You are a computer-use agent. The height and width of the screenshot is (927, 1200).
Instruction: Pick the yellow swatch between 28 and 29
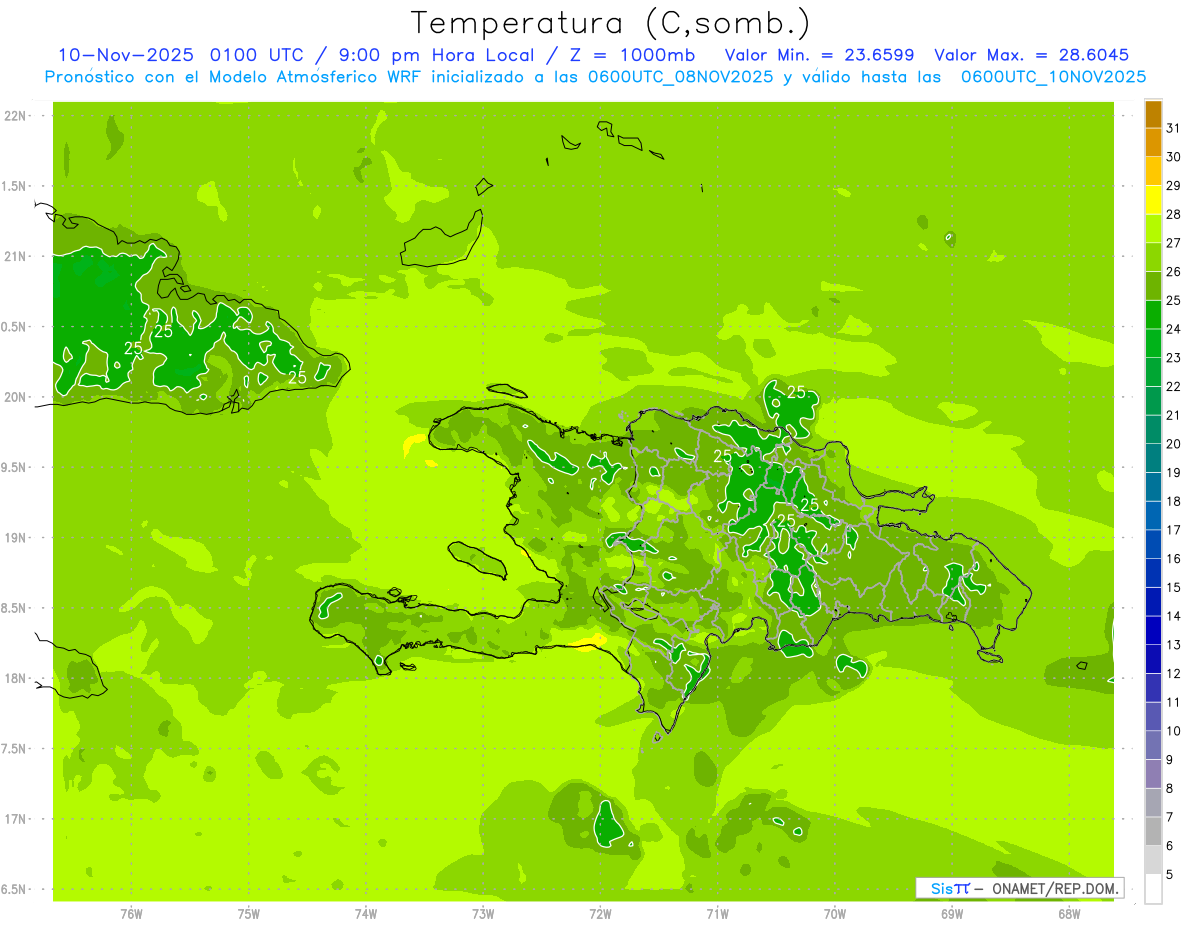(x=1153, y=200)
